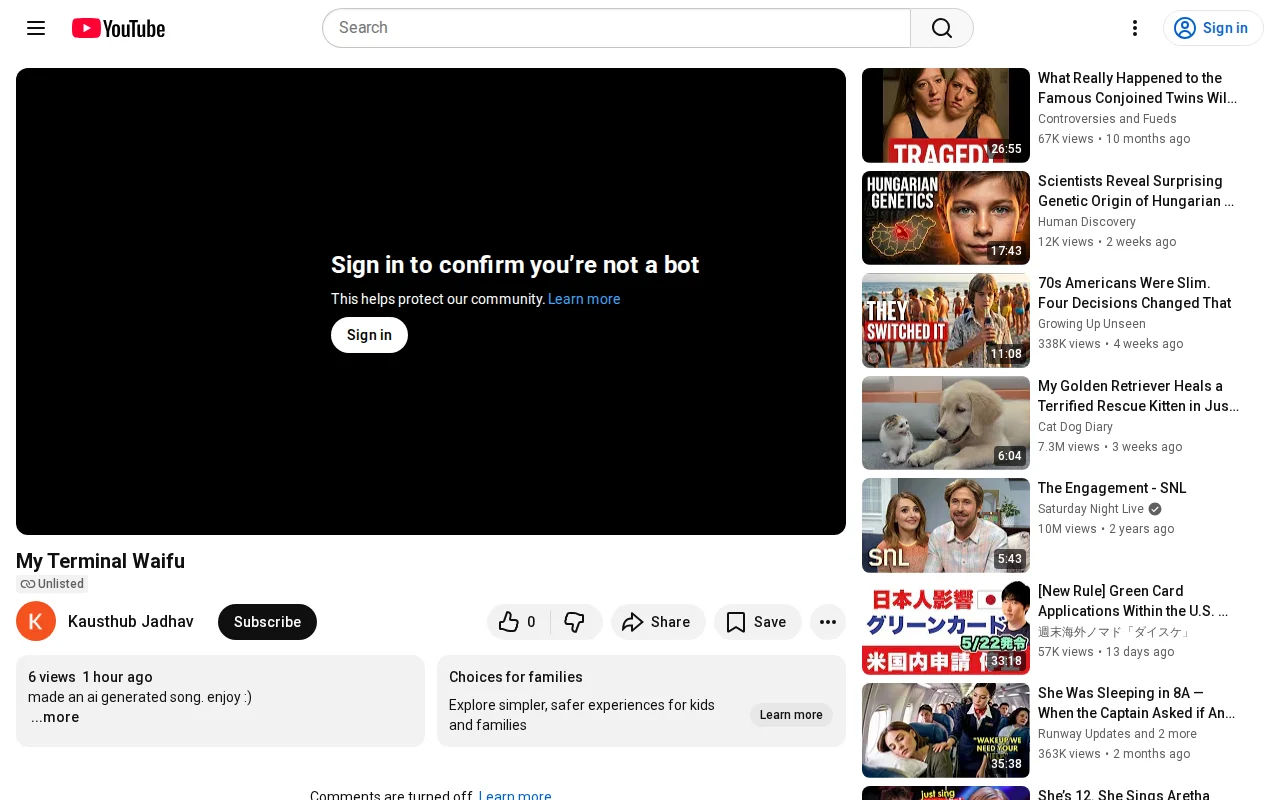The height and width of the screenshot is (800, 1280).
Task: Subscribe to Kausthub Jadhav
Action: 267,622
